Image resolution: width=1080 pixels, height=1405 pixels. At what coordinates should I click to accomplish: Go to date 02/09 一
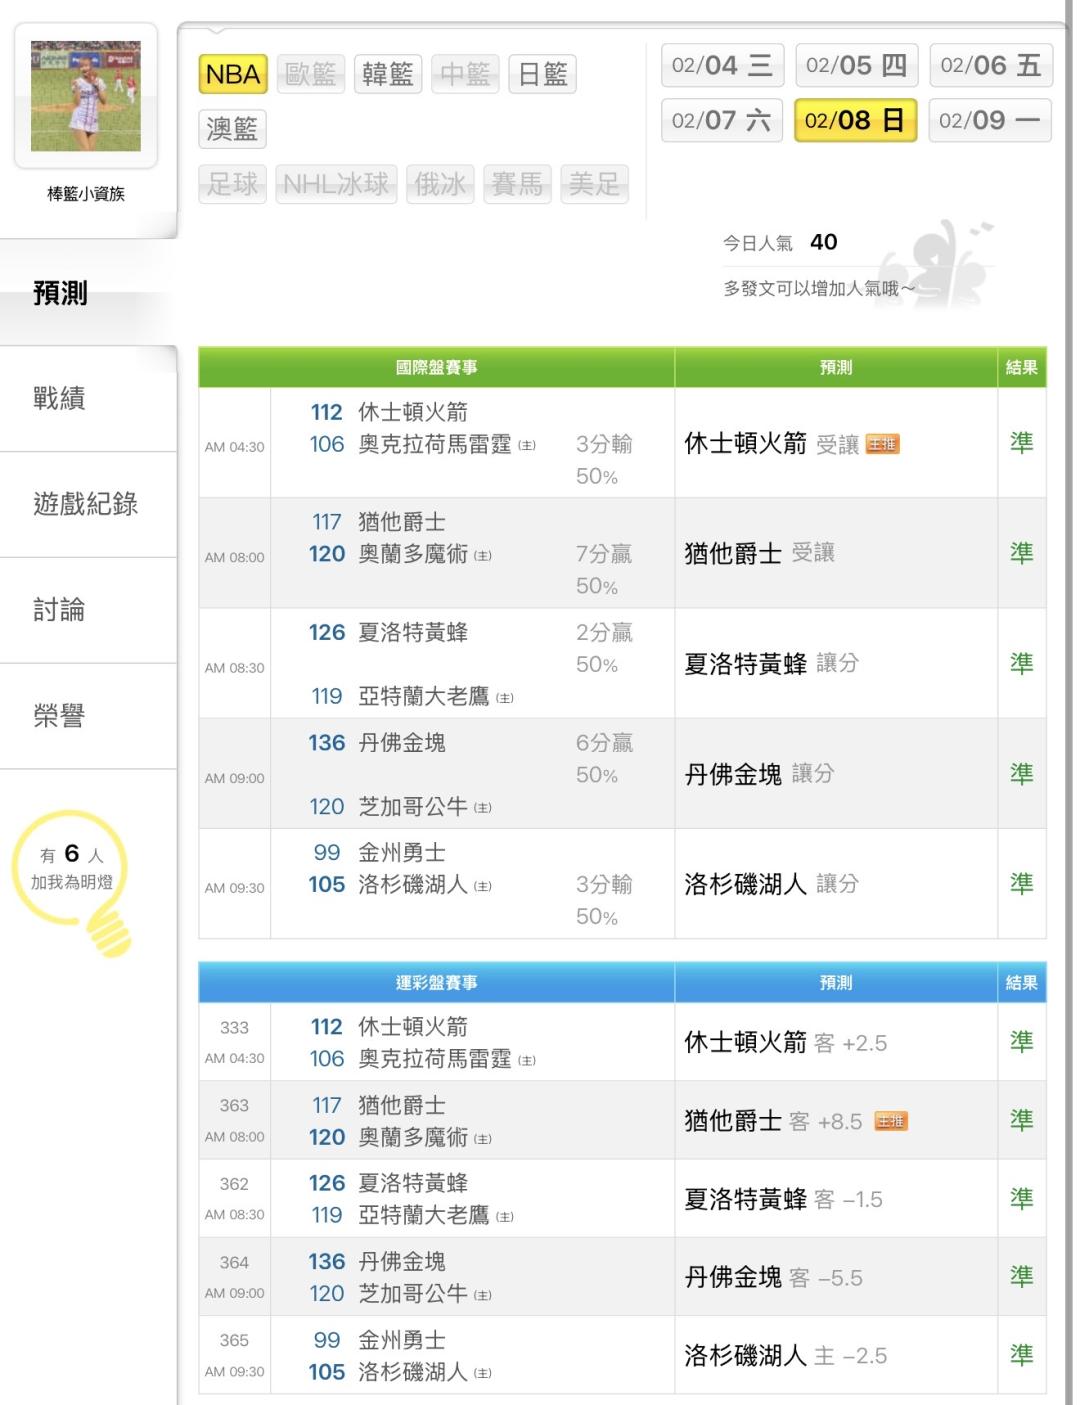(x=990, y=121)
